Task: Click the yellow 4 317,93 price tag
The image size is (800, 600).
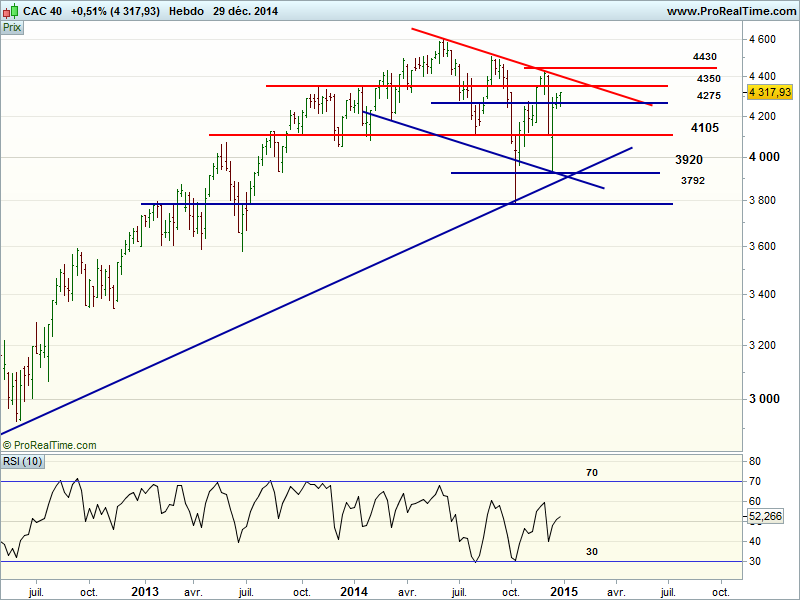Action: (769, 92)
